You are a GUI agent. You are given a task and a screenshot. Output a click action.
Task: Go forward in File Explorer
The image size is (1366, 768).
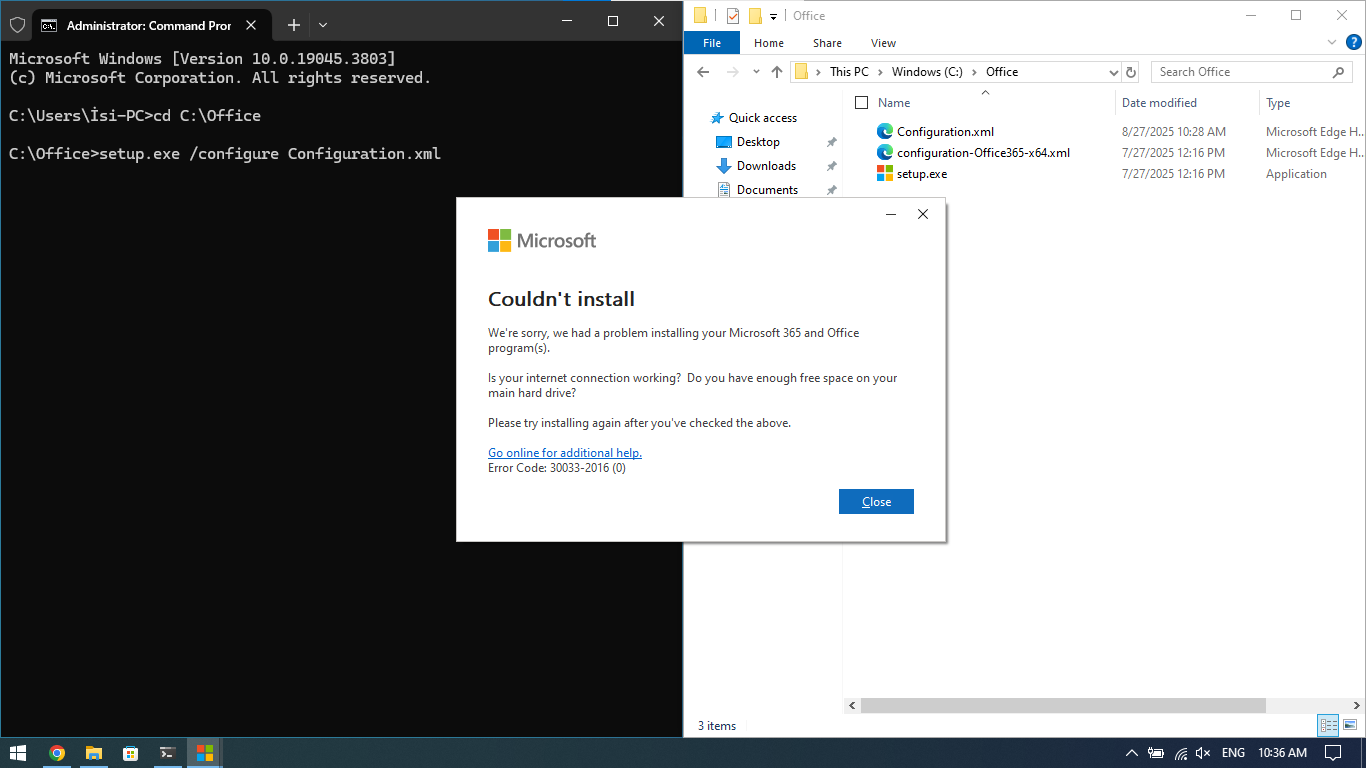[732, 72]
